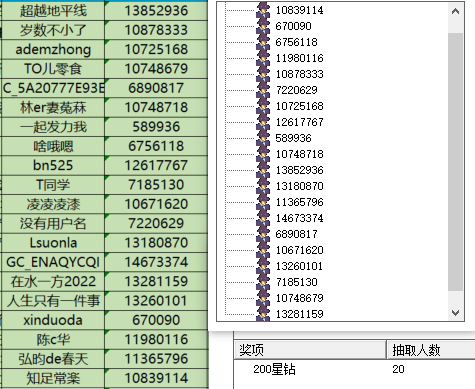Click spreadsheet cell 没有用户名
475x389 pixels.
(53, 223)
